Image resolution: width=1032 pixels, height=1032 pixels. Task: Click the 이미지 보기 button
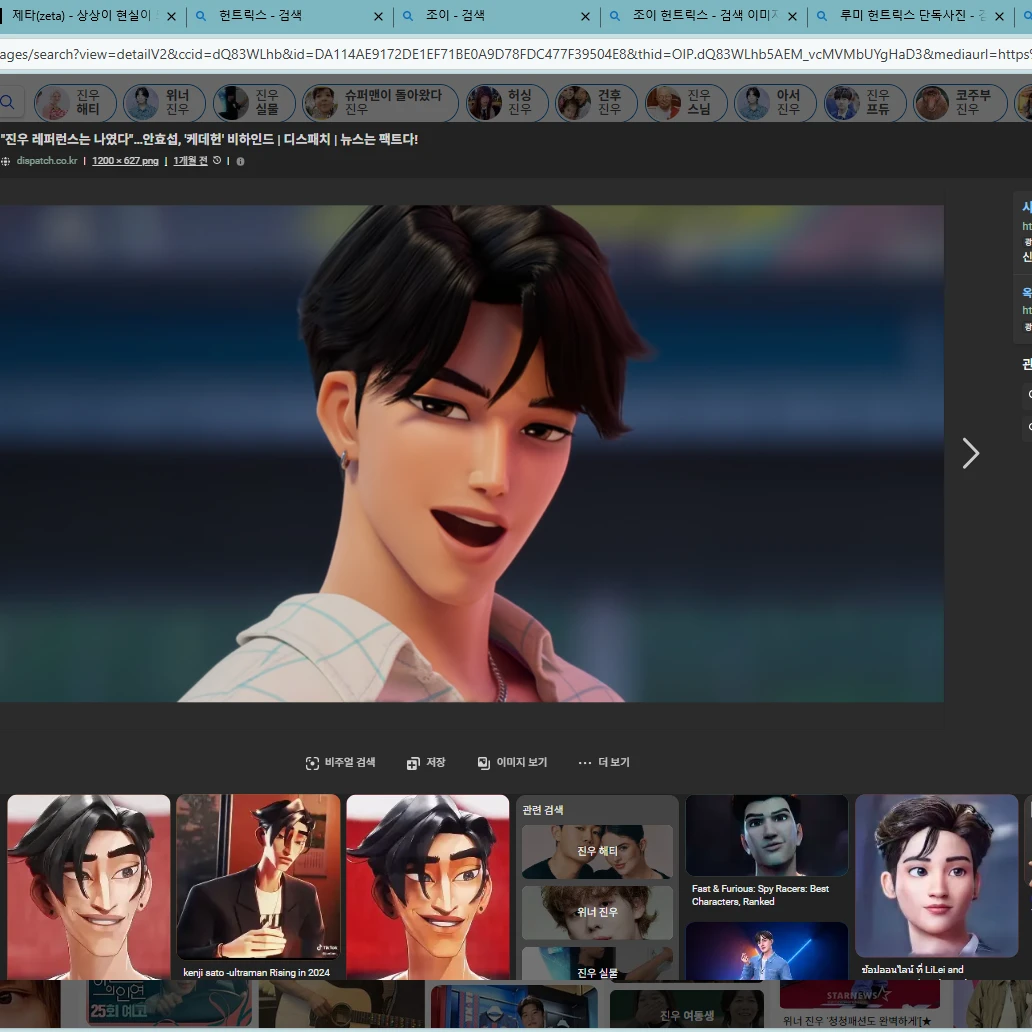pyautogui.click(x=512, y=762)
